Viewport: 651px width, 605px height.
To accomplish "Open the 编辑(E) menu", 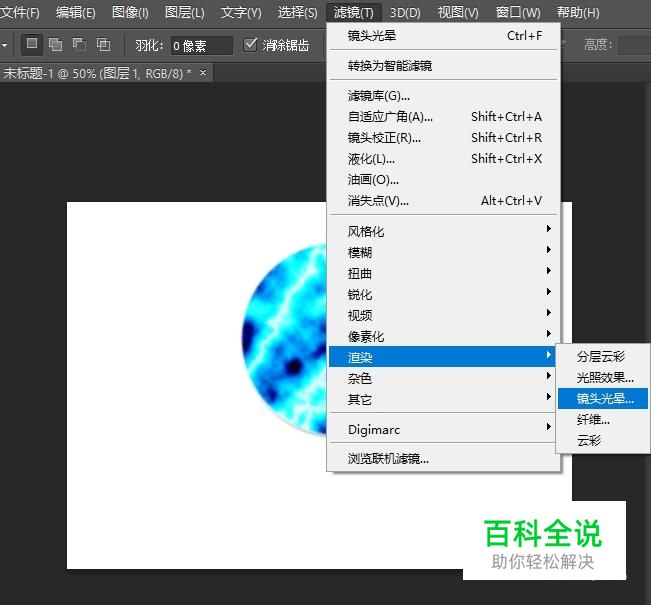I will click(76, 12).
